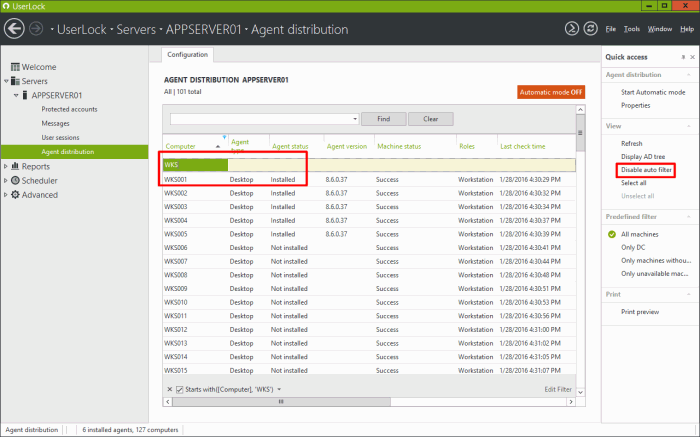
Task: Collapse the APPSERVER01 tree node
Action: pos(16,95)
